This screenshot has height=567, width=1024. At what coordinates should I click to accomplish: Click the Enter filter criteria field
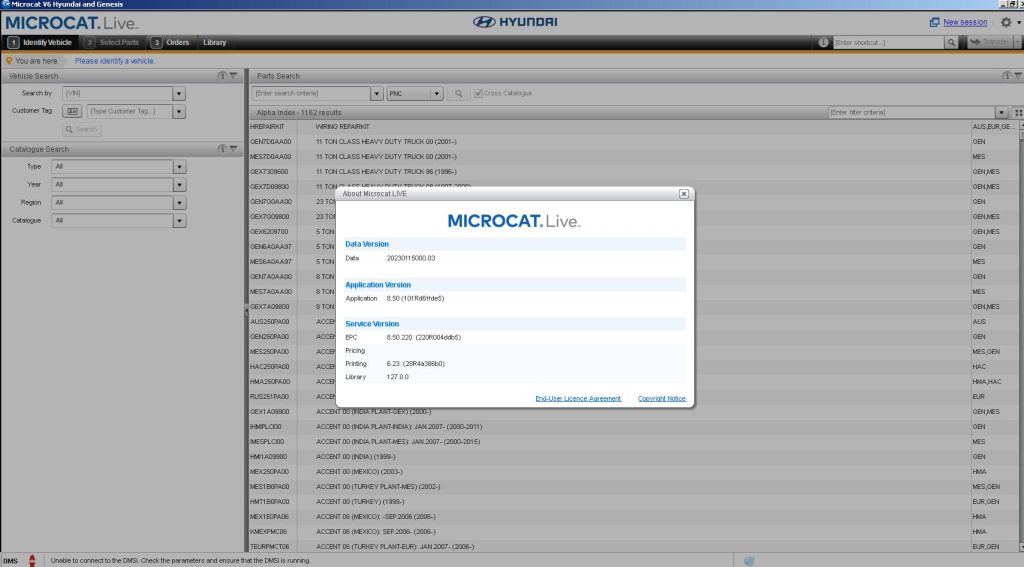pyautogui.click(x=910, y=113)
